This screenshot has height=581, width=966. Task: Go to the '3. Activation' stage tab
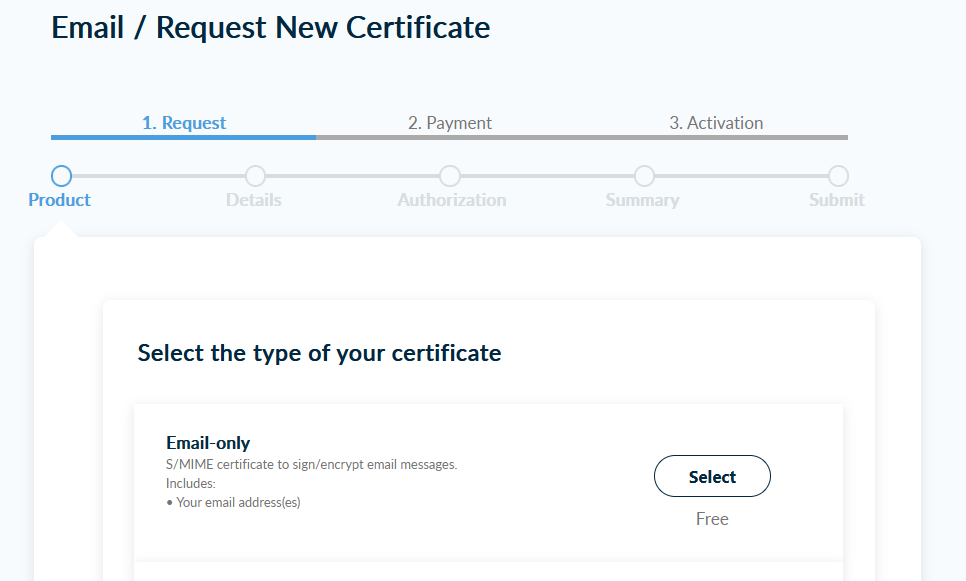(x=716, y=123)
